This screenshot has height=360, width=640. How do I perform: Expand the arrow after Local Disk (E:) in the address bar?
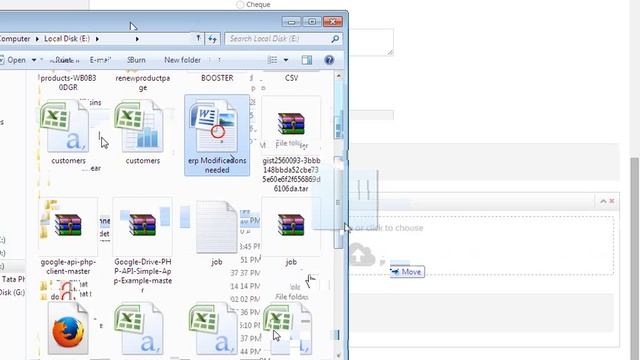click(97, 39)
